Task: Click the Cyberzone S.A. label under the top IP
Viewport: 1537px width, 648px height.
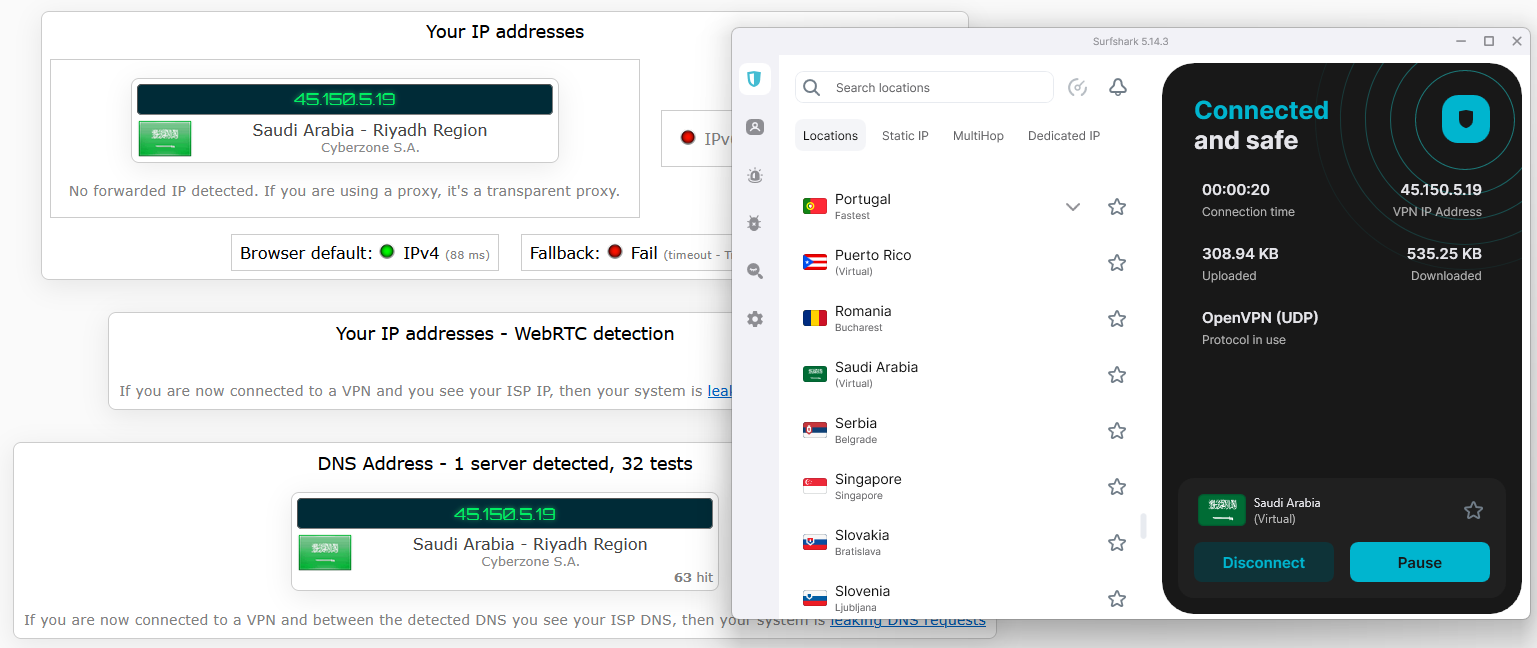Action: [x=370, y=148]
